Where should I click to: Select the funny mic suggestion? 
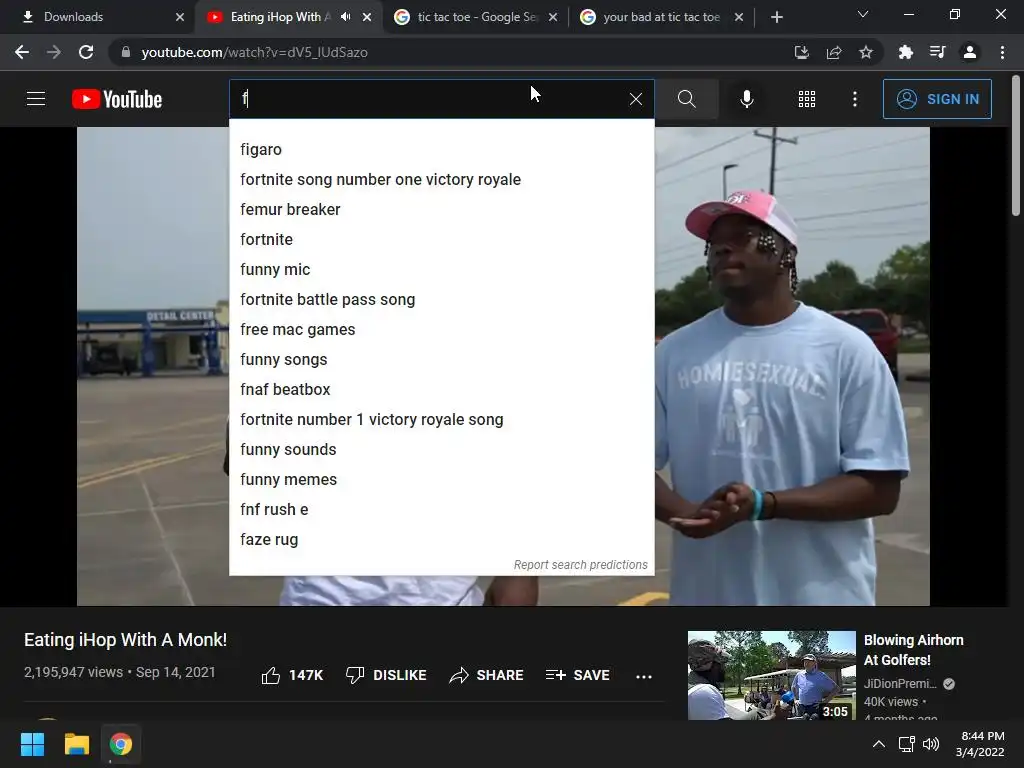tap(441, 270)
